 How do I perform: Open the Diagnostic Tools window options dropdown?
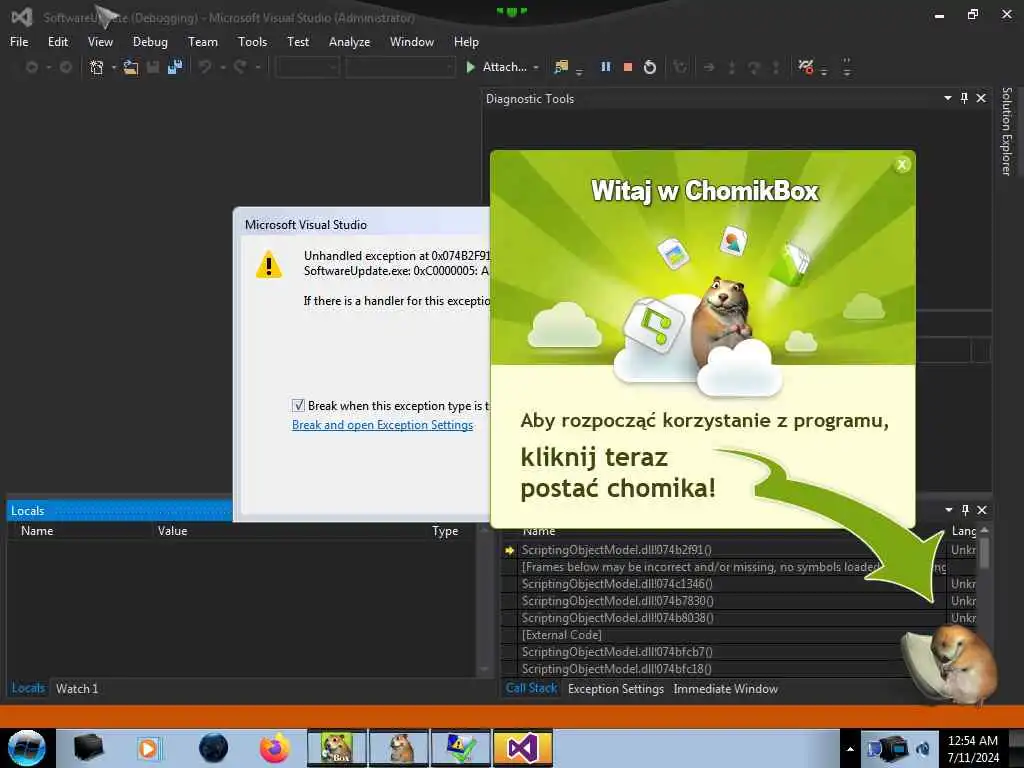point(948,98)
